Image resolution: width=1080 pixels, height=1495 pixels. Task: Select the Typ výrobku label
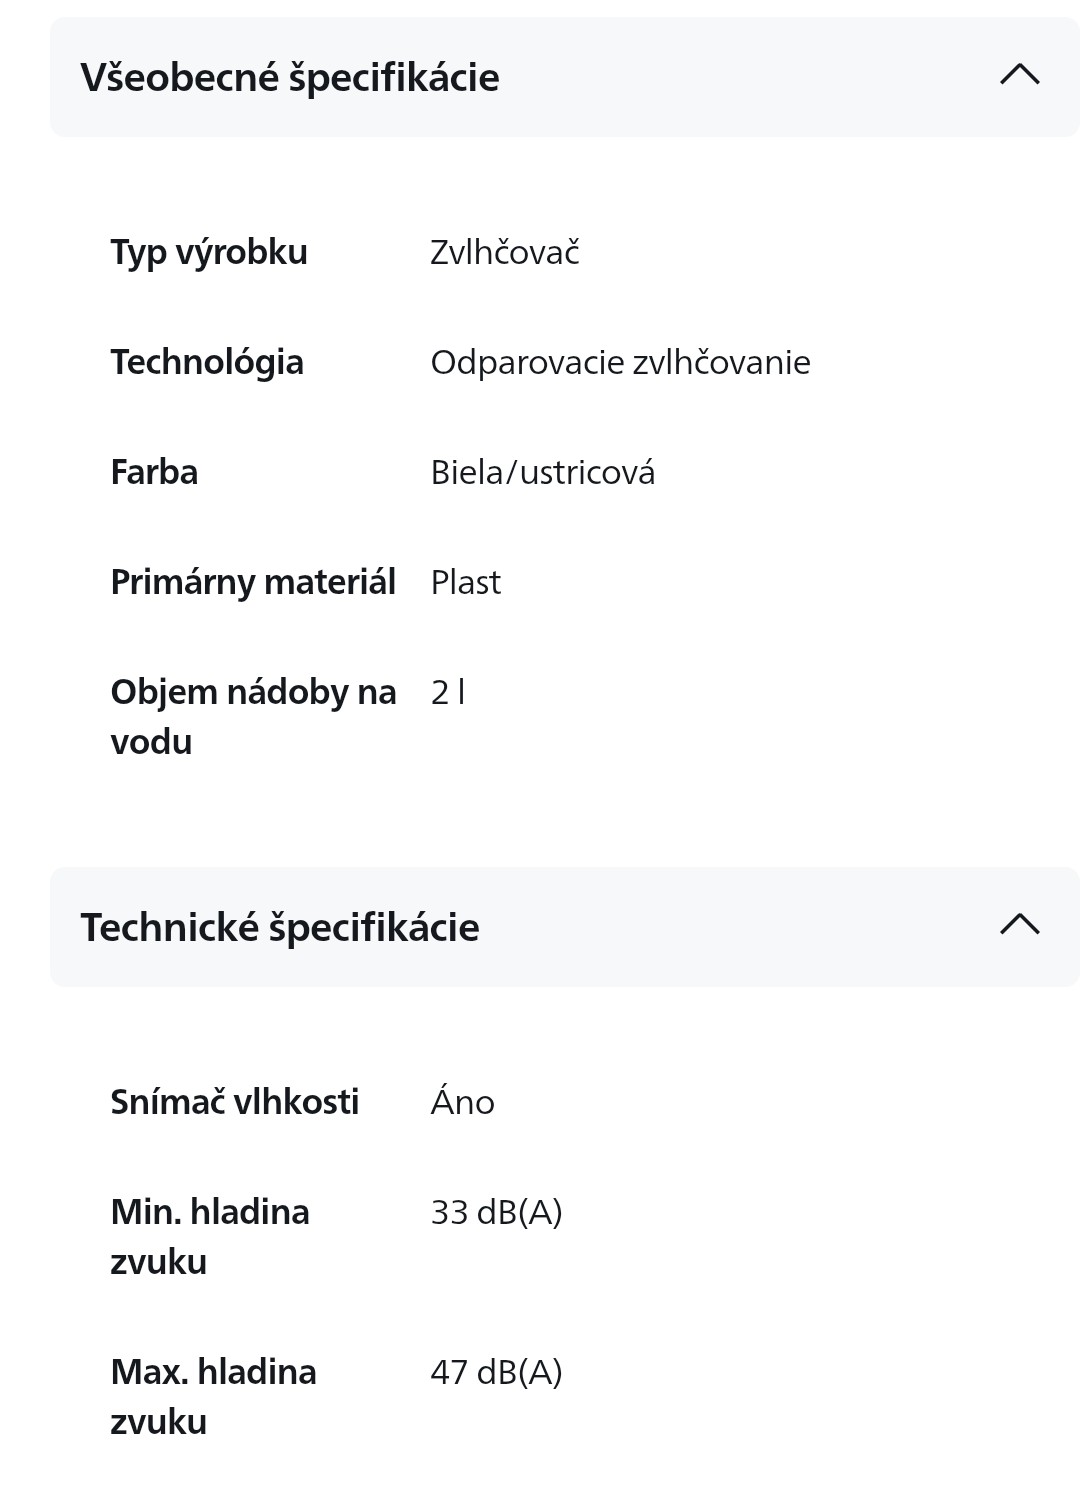click(209, 253)
